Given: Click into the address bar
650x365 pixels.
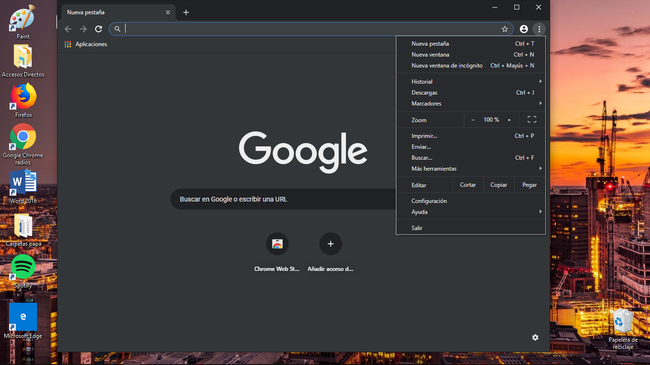Looking at the screenshot, I should click(x=311, y=29).
